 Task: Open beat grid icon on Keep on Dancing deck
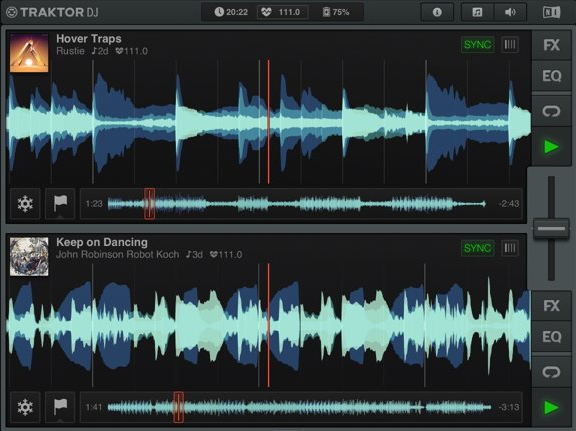click(x=510, y=248)
